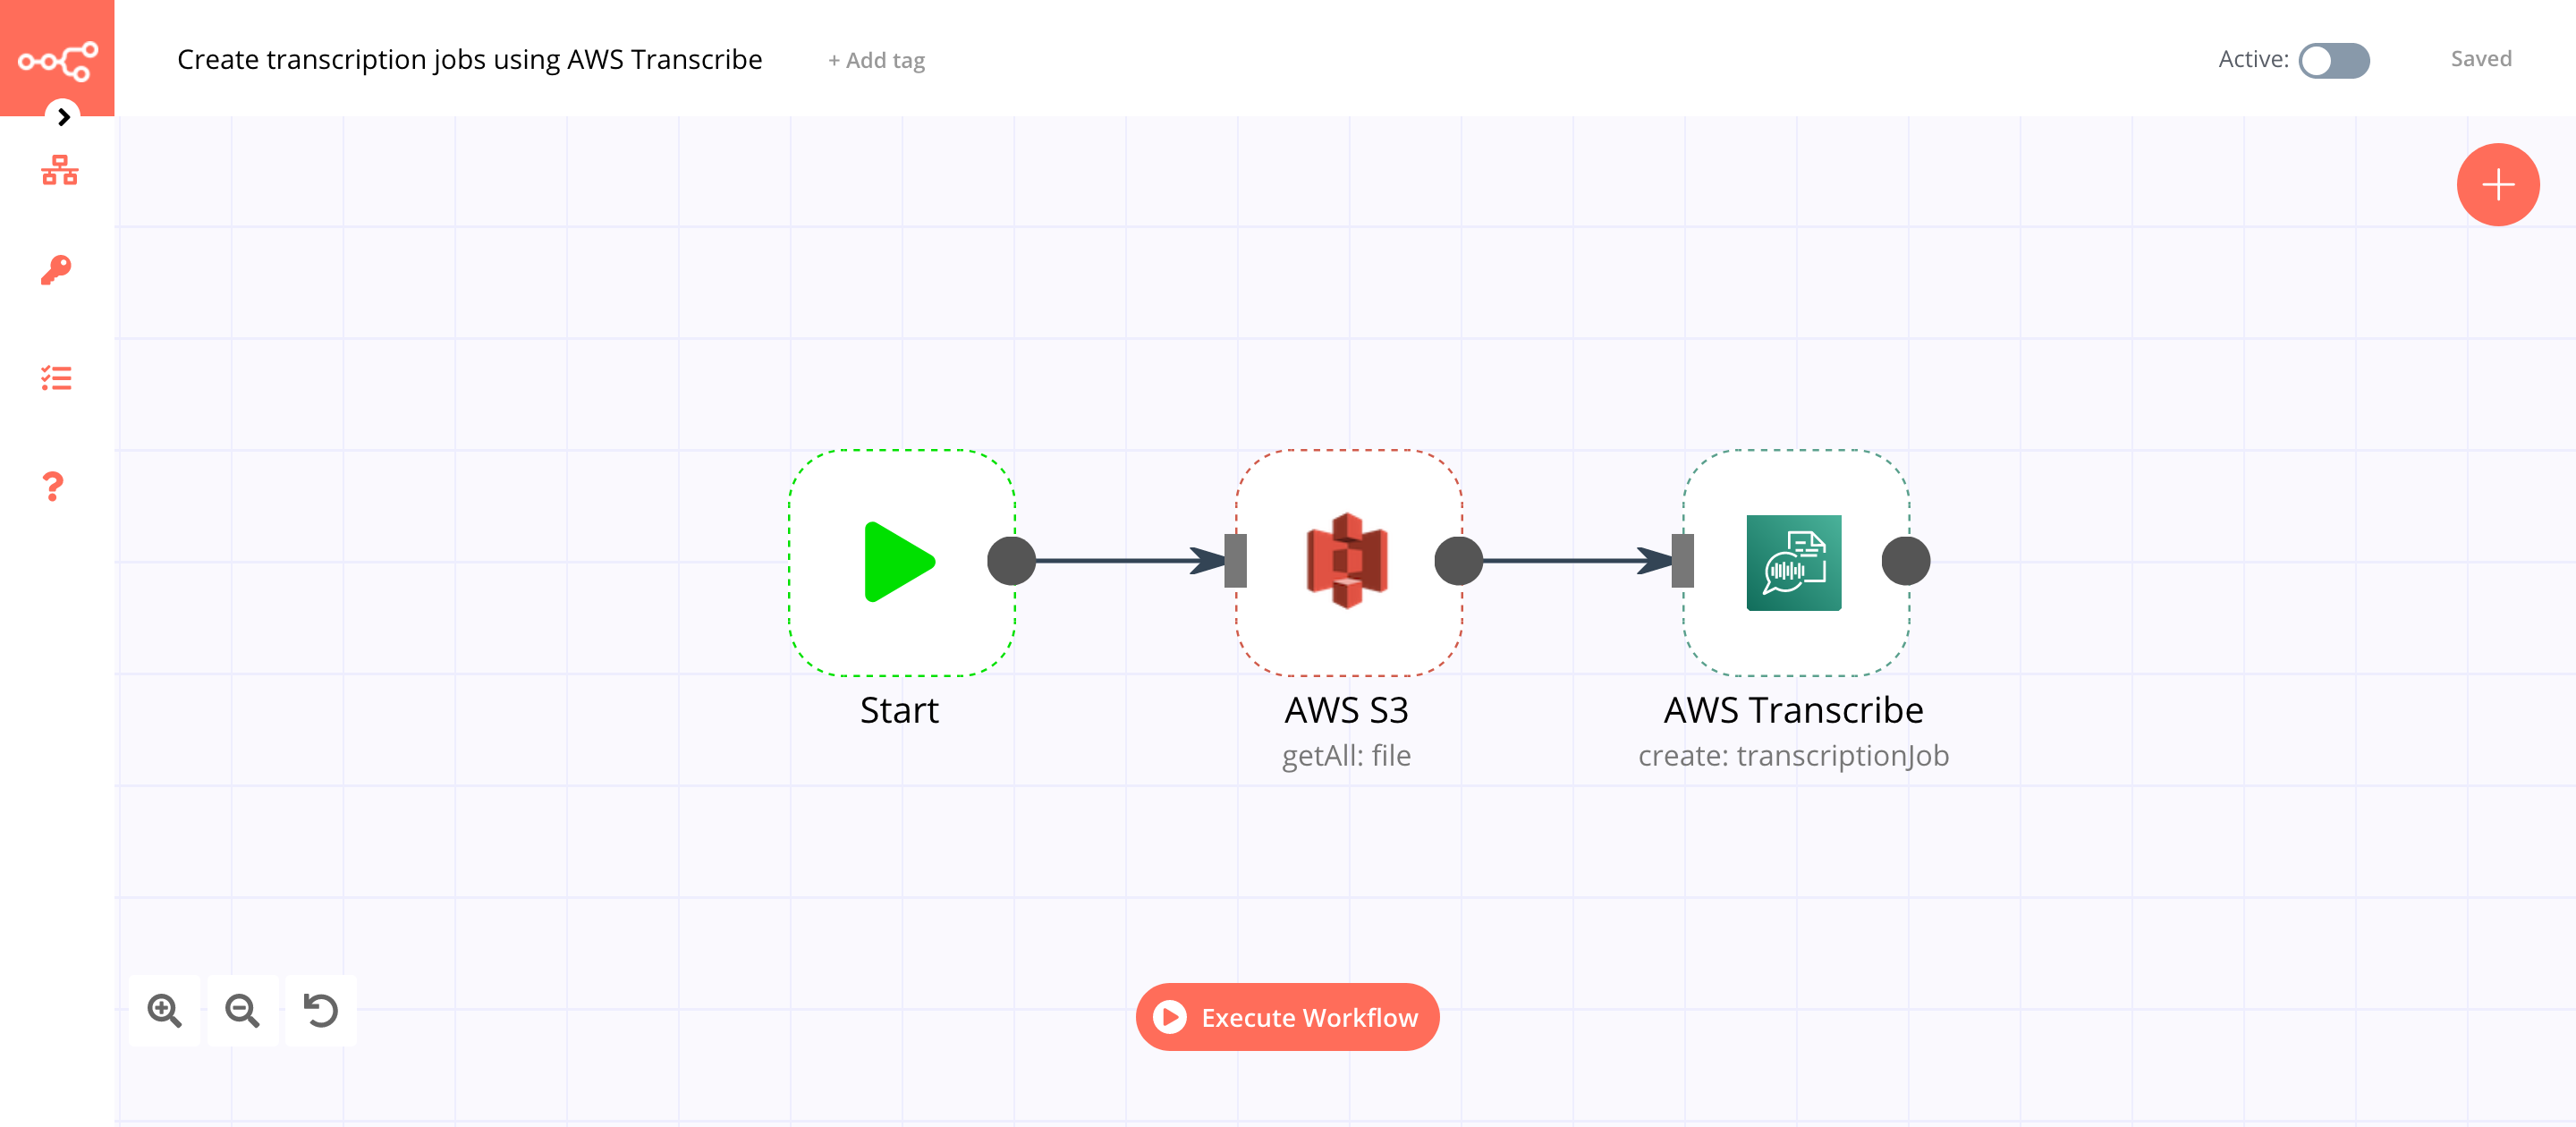Expand the collapsed left sidebar
Viewport: 2576px width, 1127px height.
(64, 117)
